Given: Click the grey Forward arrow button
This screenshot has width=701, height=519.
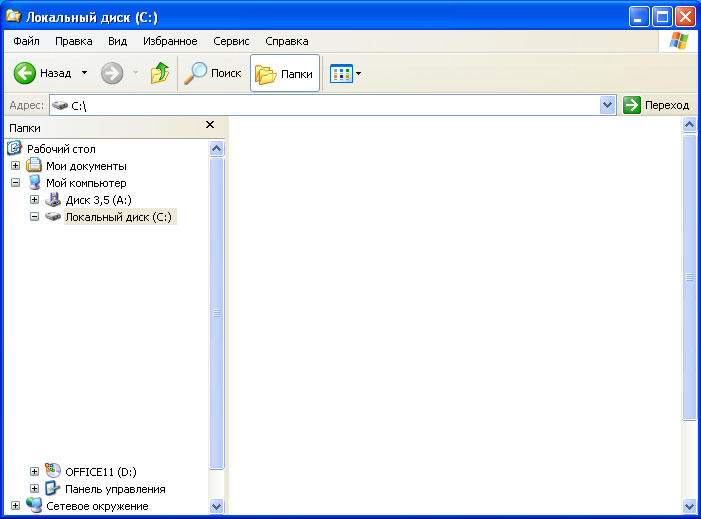Looking at the screenshot, I should 112,73.
